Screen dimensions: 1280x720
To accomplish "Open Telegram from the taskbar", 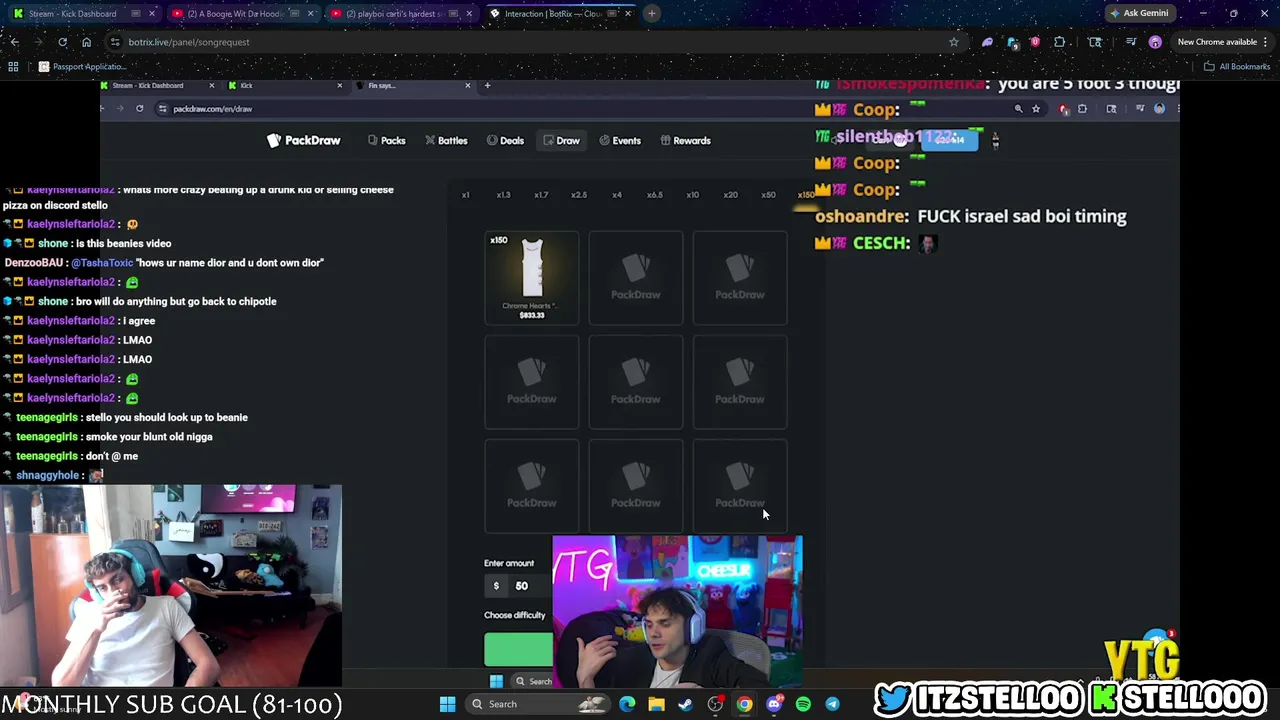I will (x=832, y=704).
